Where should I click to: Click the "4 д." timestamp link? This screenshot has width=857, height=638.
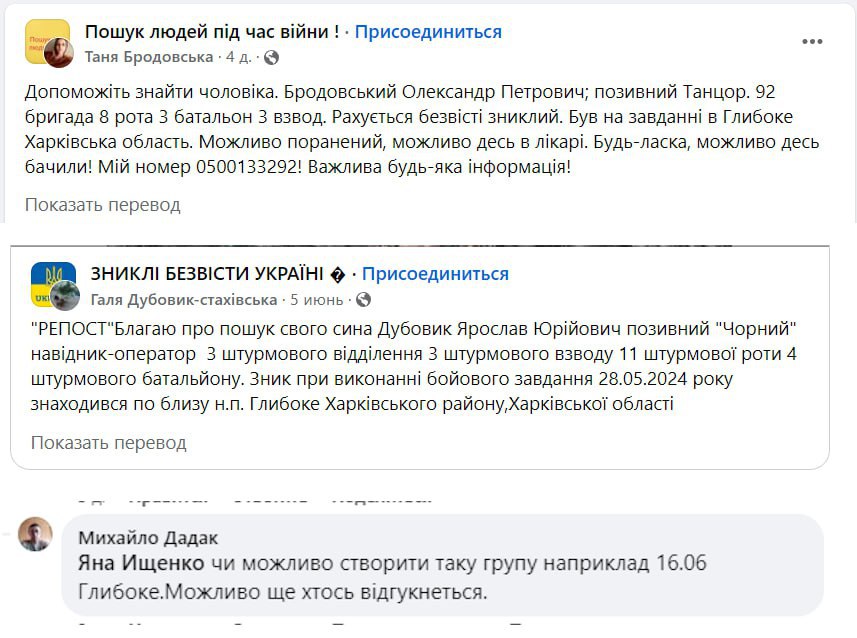[x=238, y=57]
